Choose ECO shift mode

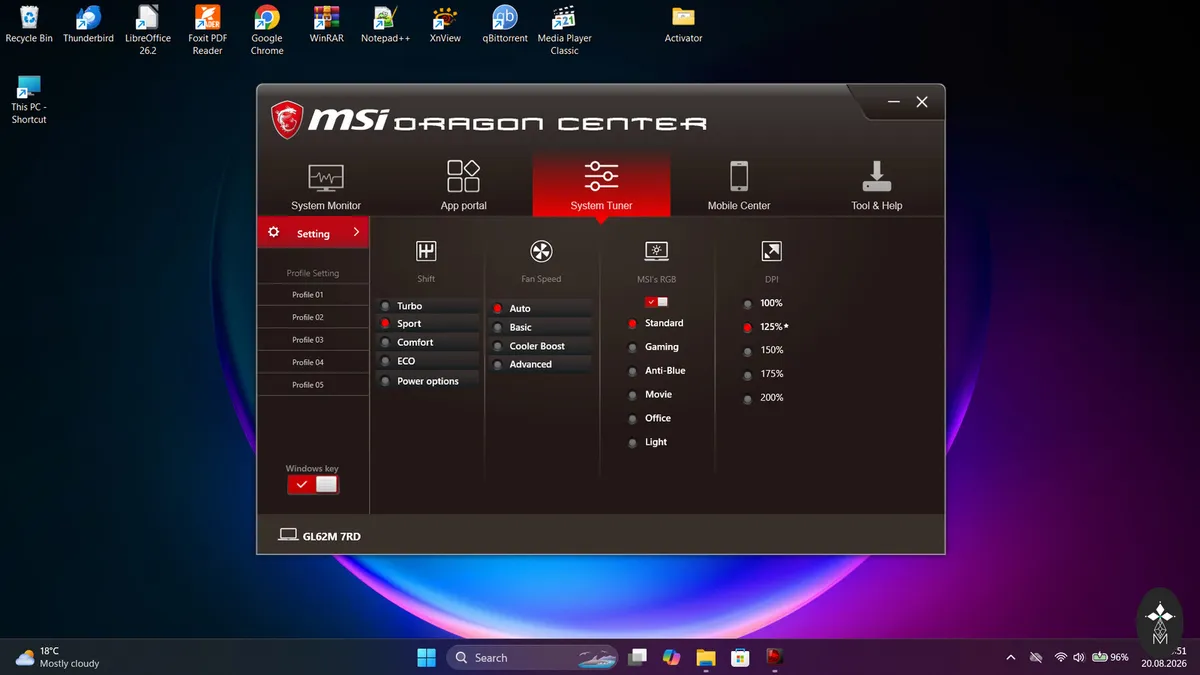click(x=427, y=361)
